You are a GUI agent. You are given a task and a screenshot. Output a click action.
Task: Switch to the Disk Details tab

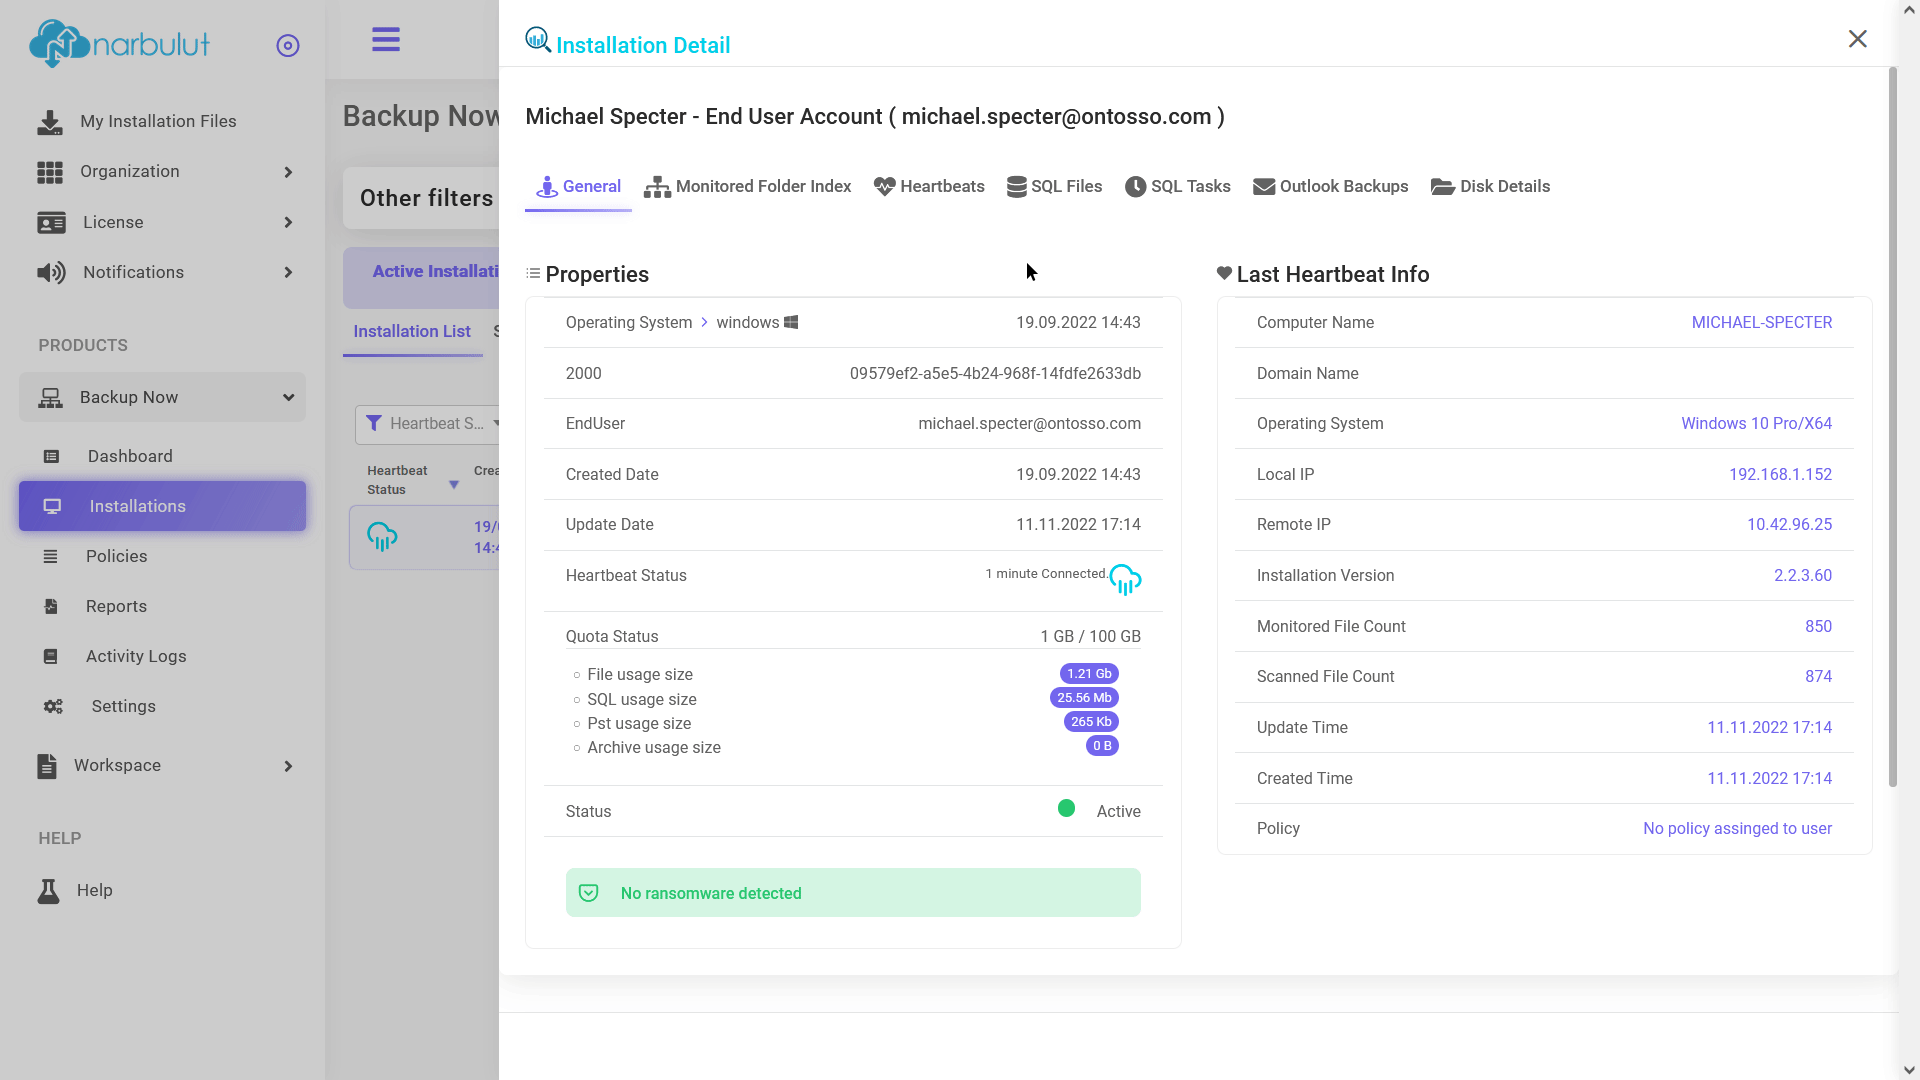tap(1491, 187)
